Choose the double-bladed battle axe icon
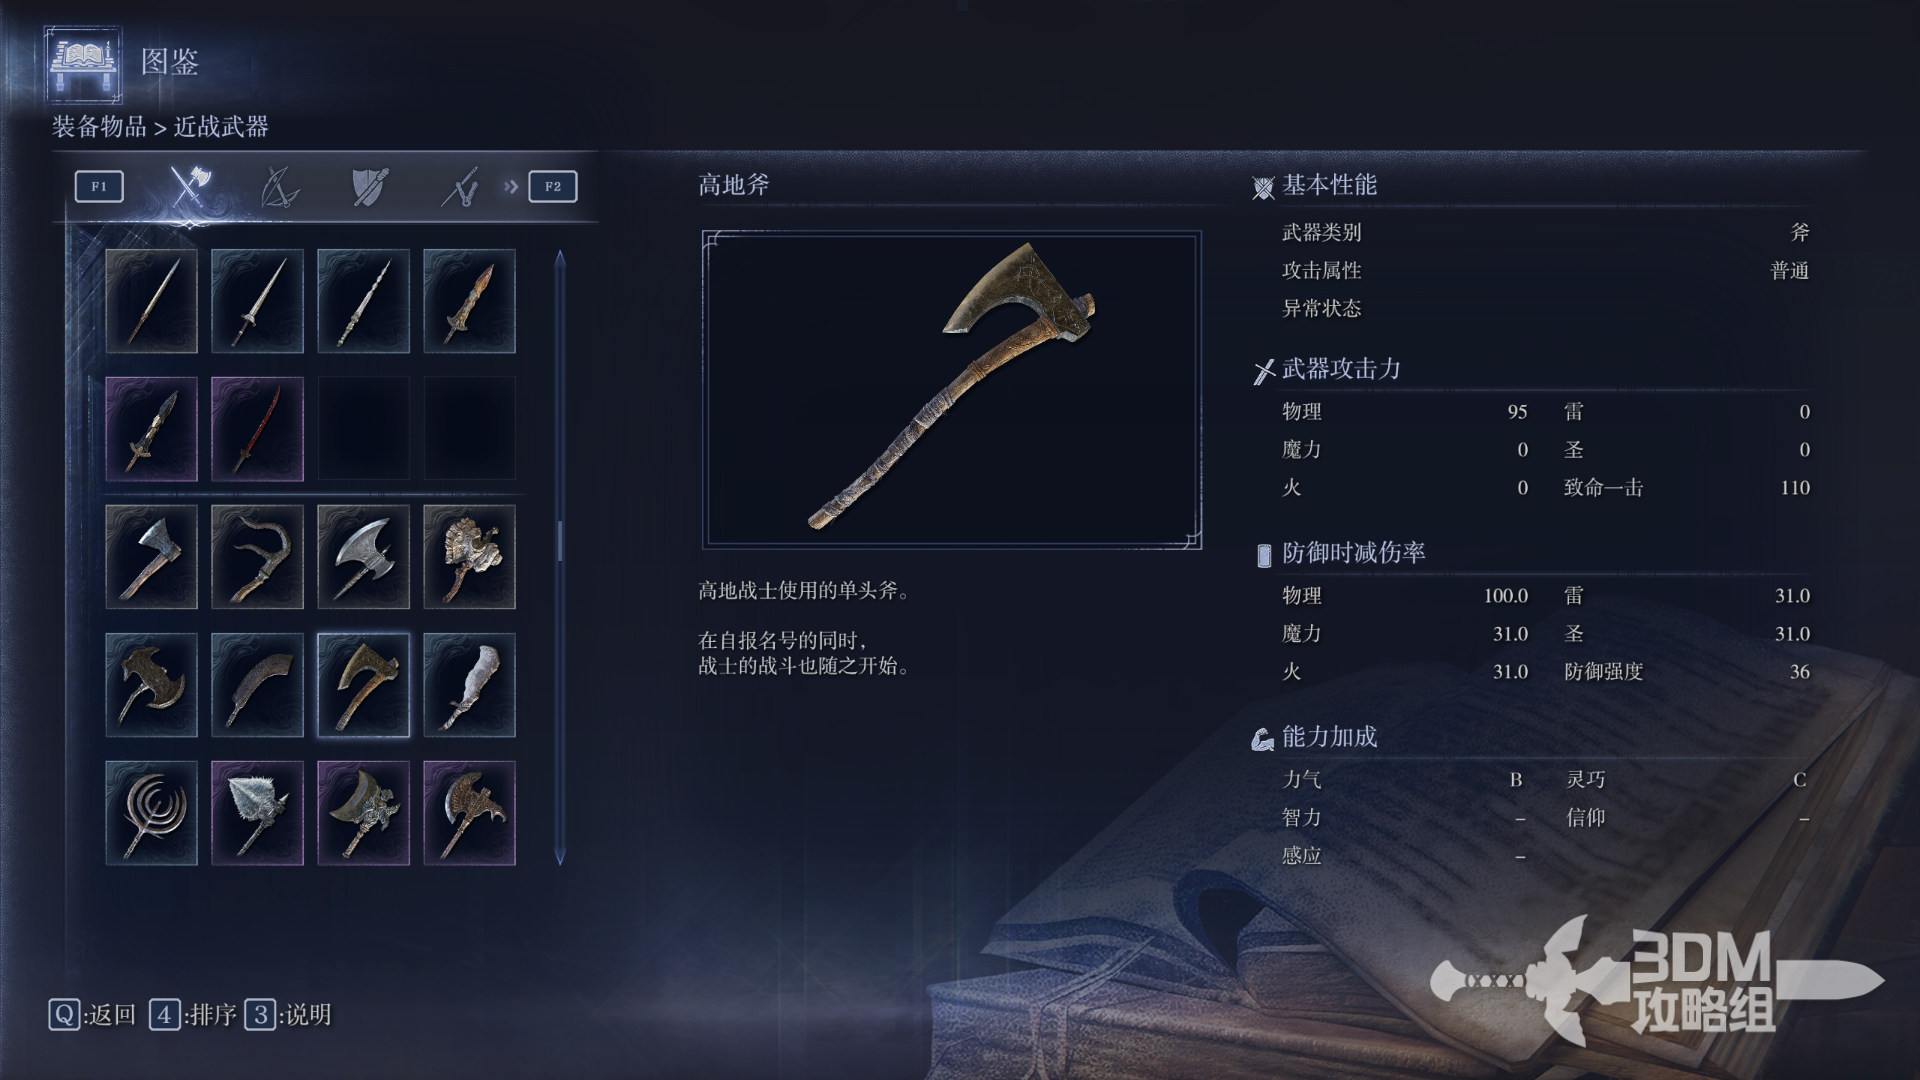 [x=363, y=557]
